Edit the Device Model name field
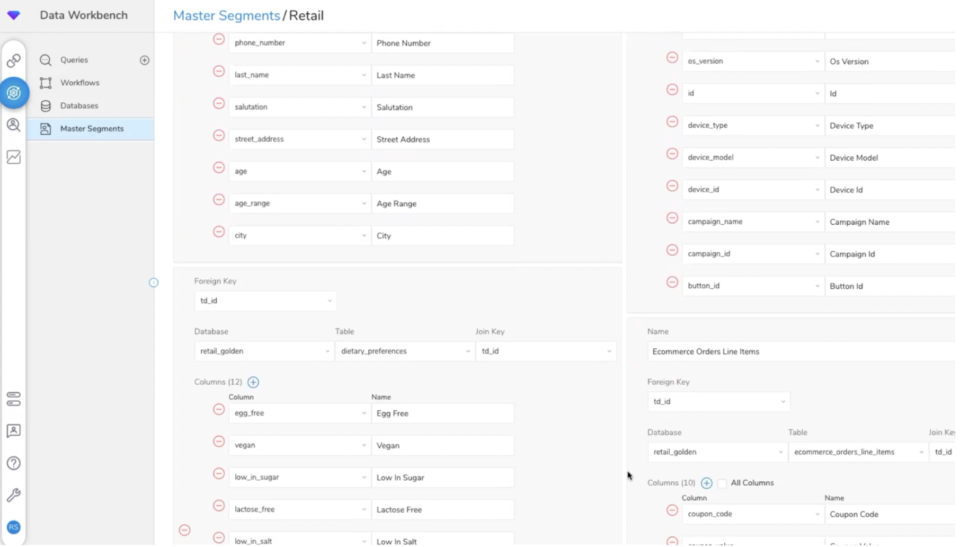 click(892, 157)
